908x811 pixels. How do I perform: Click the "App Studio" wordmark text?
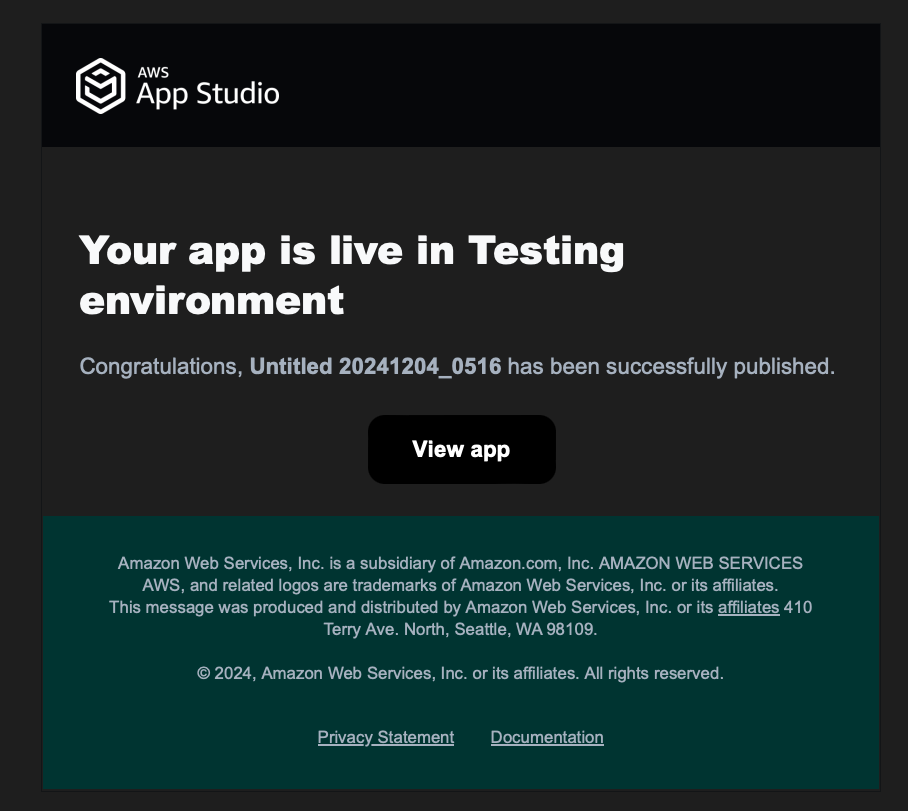click(x=208, y=94)
